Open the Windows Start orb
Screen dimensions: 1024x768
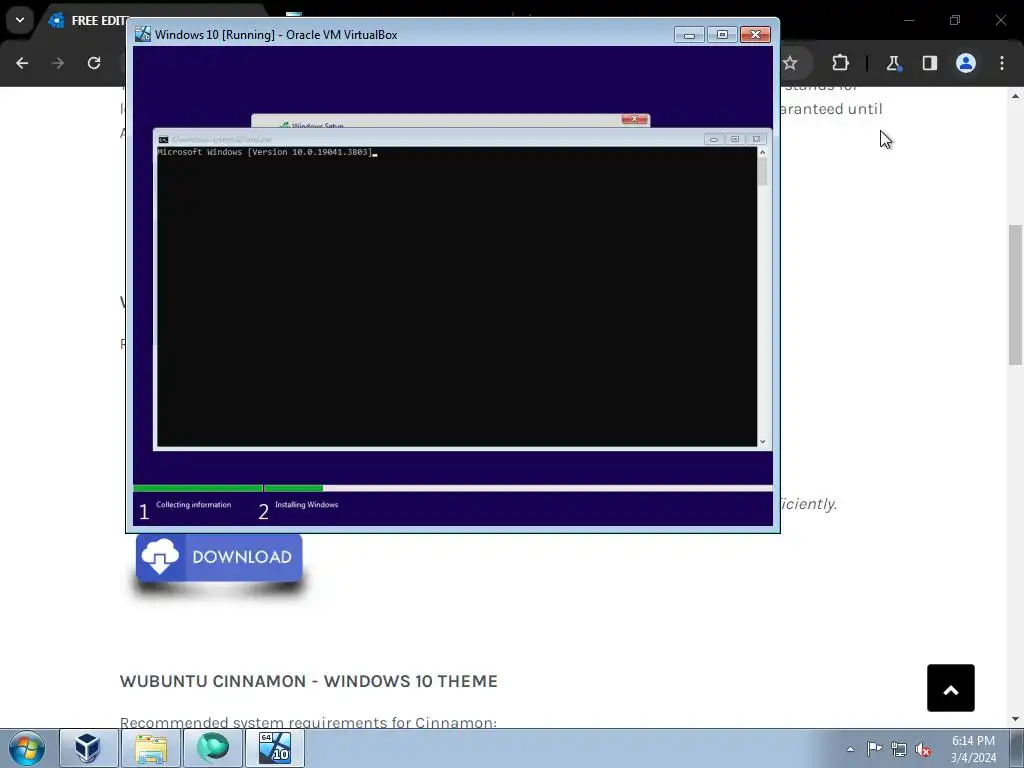point(27,748)
